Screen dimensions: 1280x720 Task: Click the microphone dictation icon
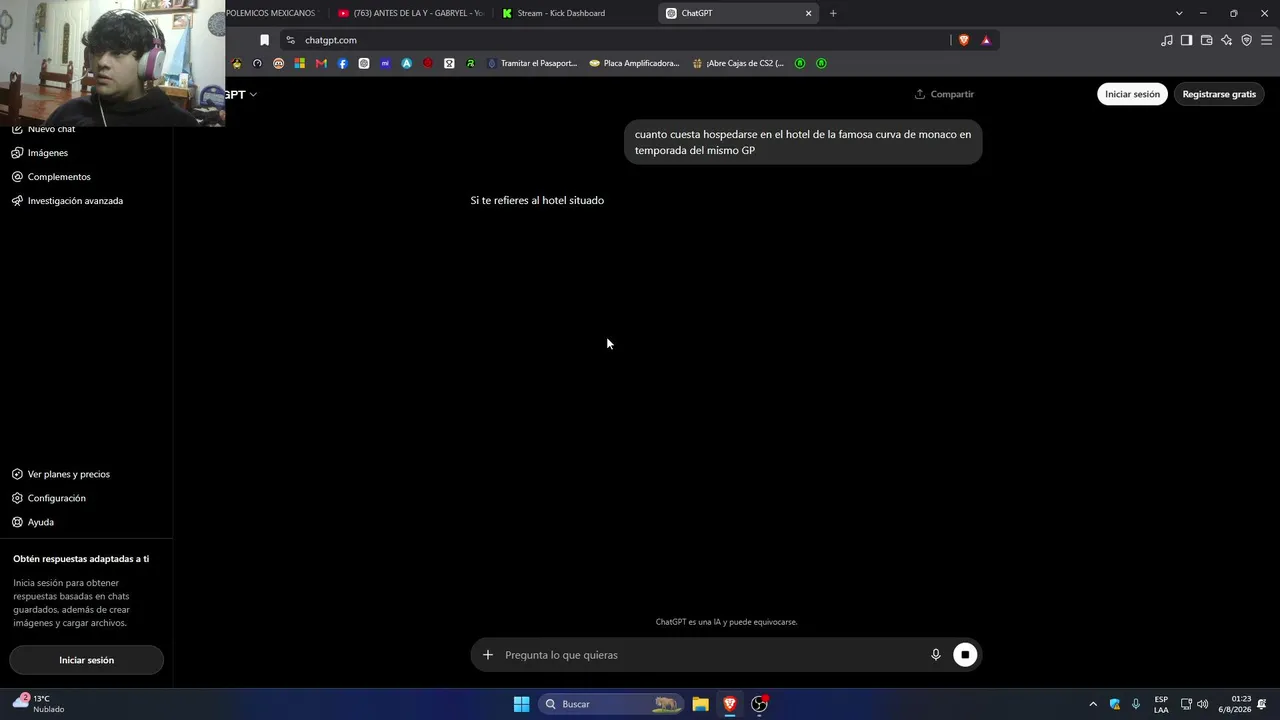[936, 655]
